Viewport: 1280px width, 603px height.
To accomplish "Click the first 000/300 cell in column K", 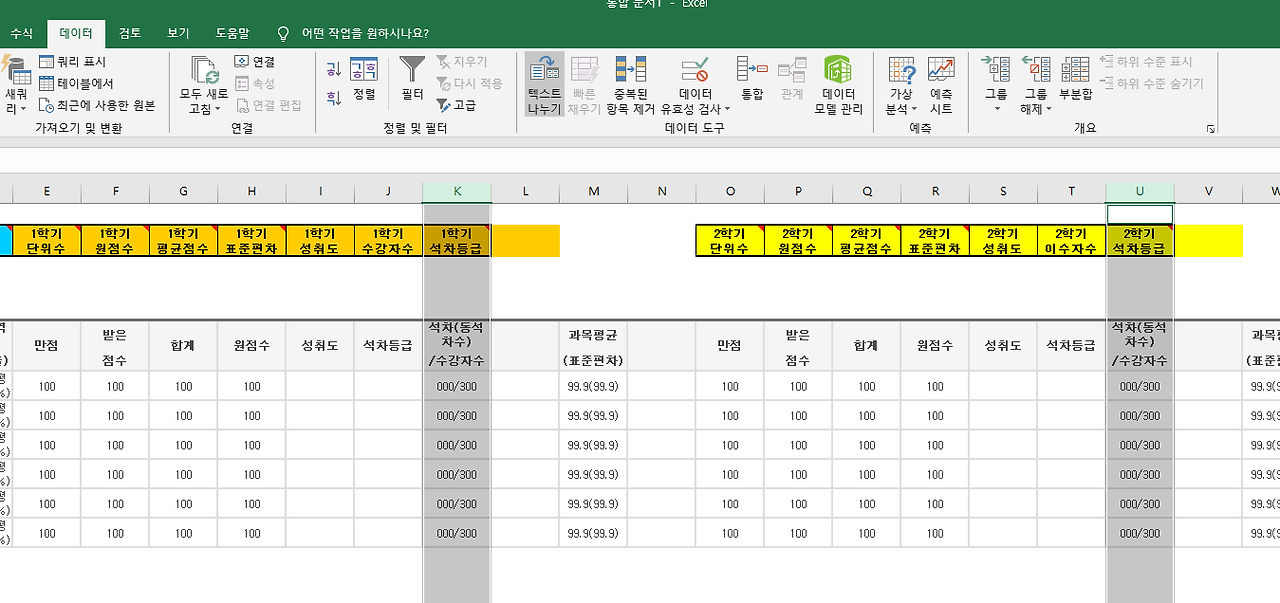I will 457,387.
